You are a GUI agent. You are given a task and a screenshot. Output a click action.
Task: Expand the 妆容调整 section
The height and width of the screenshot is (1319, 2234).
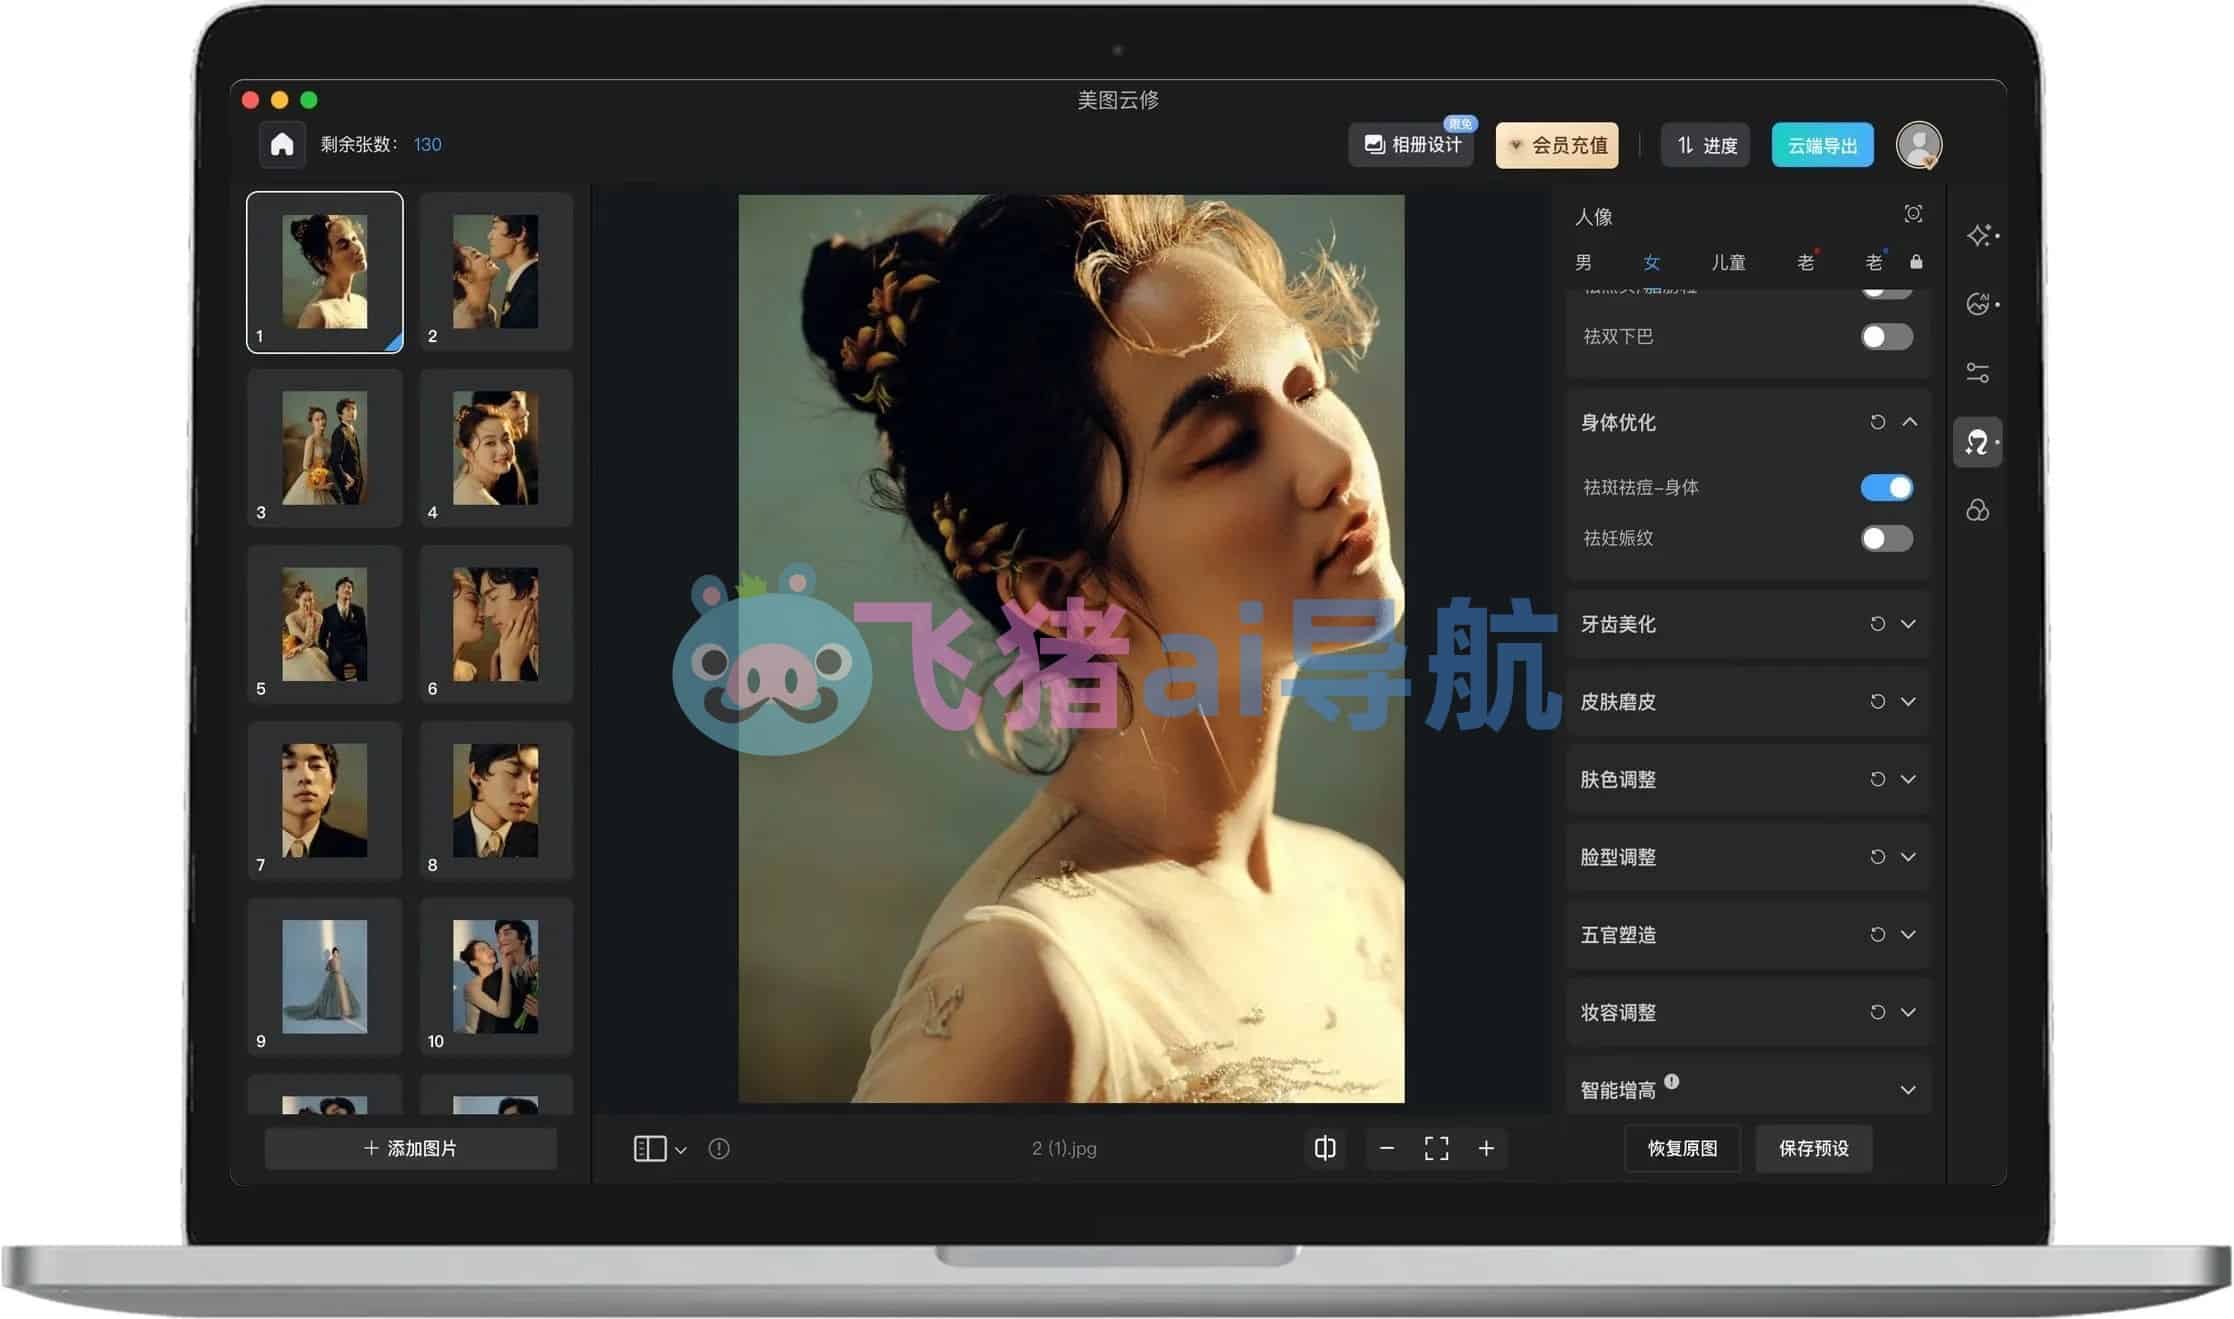coord(1909,1012)
